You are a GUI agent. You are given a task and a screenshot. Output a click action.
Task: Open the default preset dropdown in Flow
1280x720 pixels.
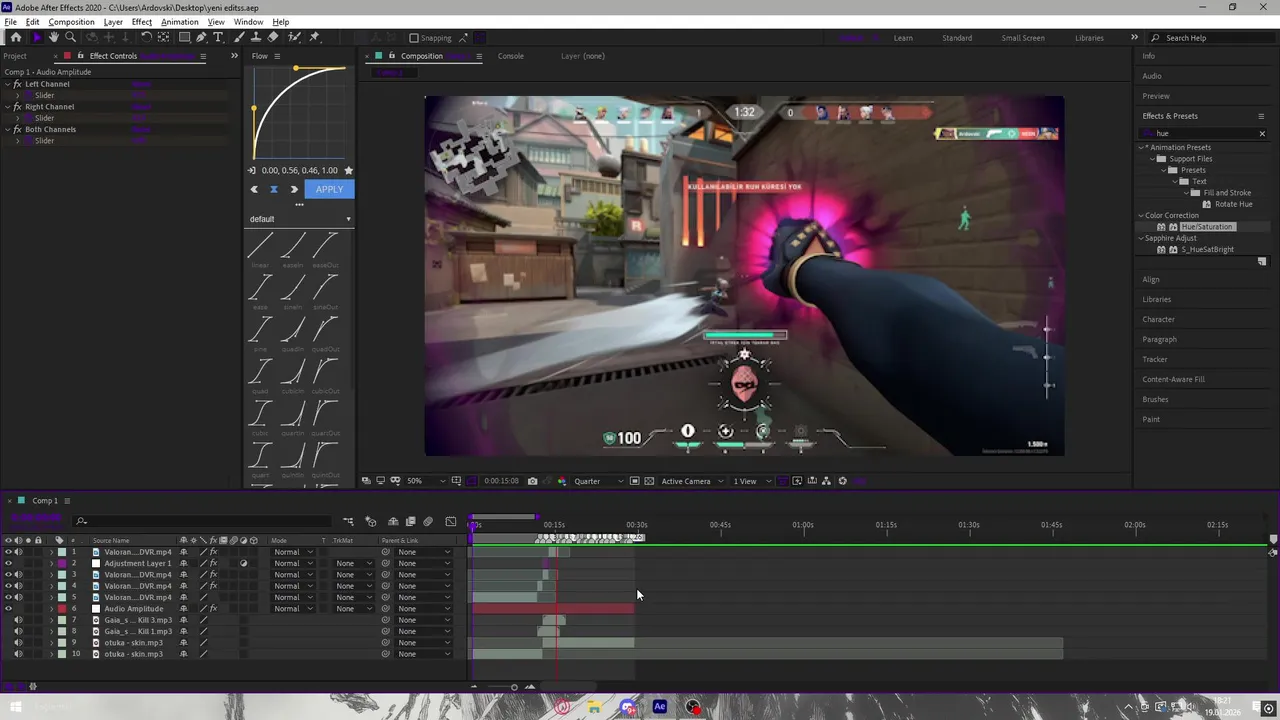pos(300,219)
